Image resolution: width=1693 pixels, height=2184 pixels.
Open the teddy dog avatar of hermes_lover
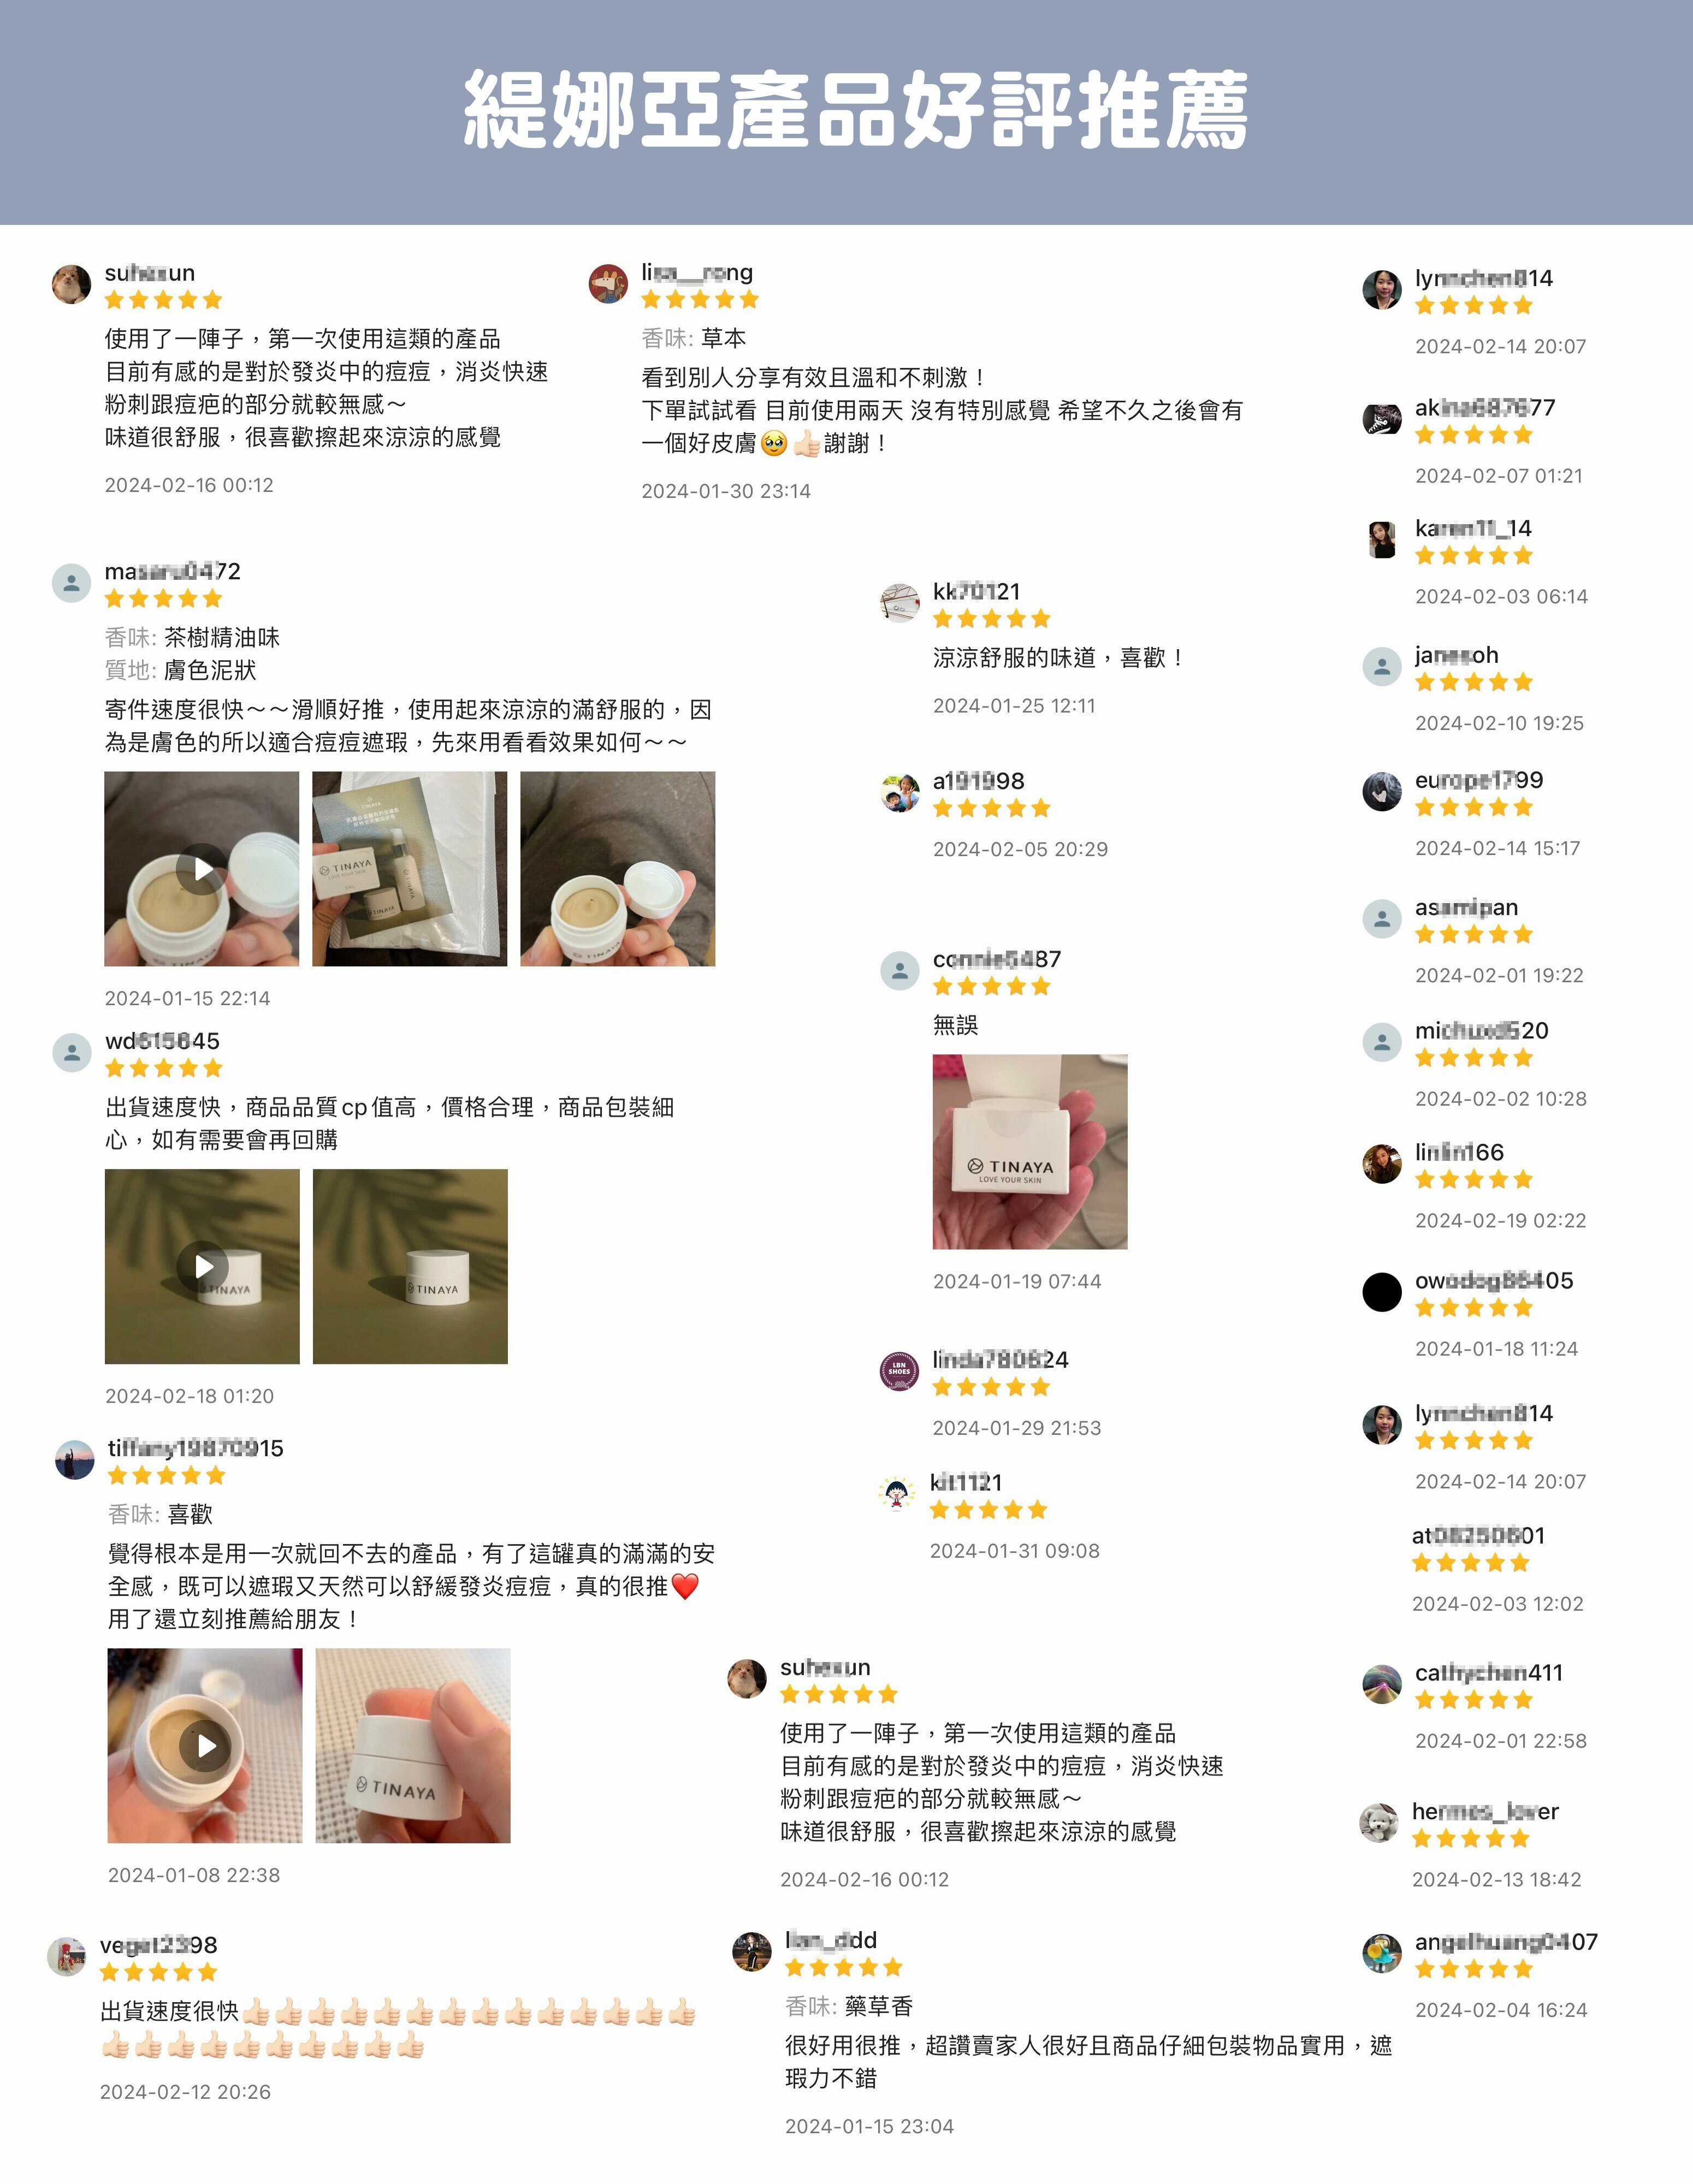click(1379, 1822)
